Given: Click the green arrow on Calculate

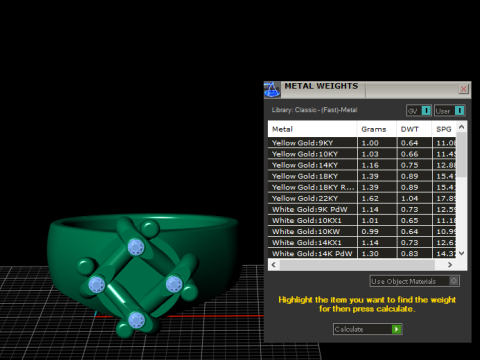Looking at the screenshot, I should (396, 329).
